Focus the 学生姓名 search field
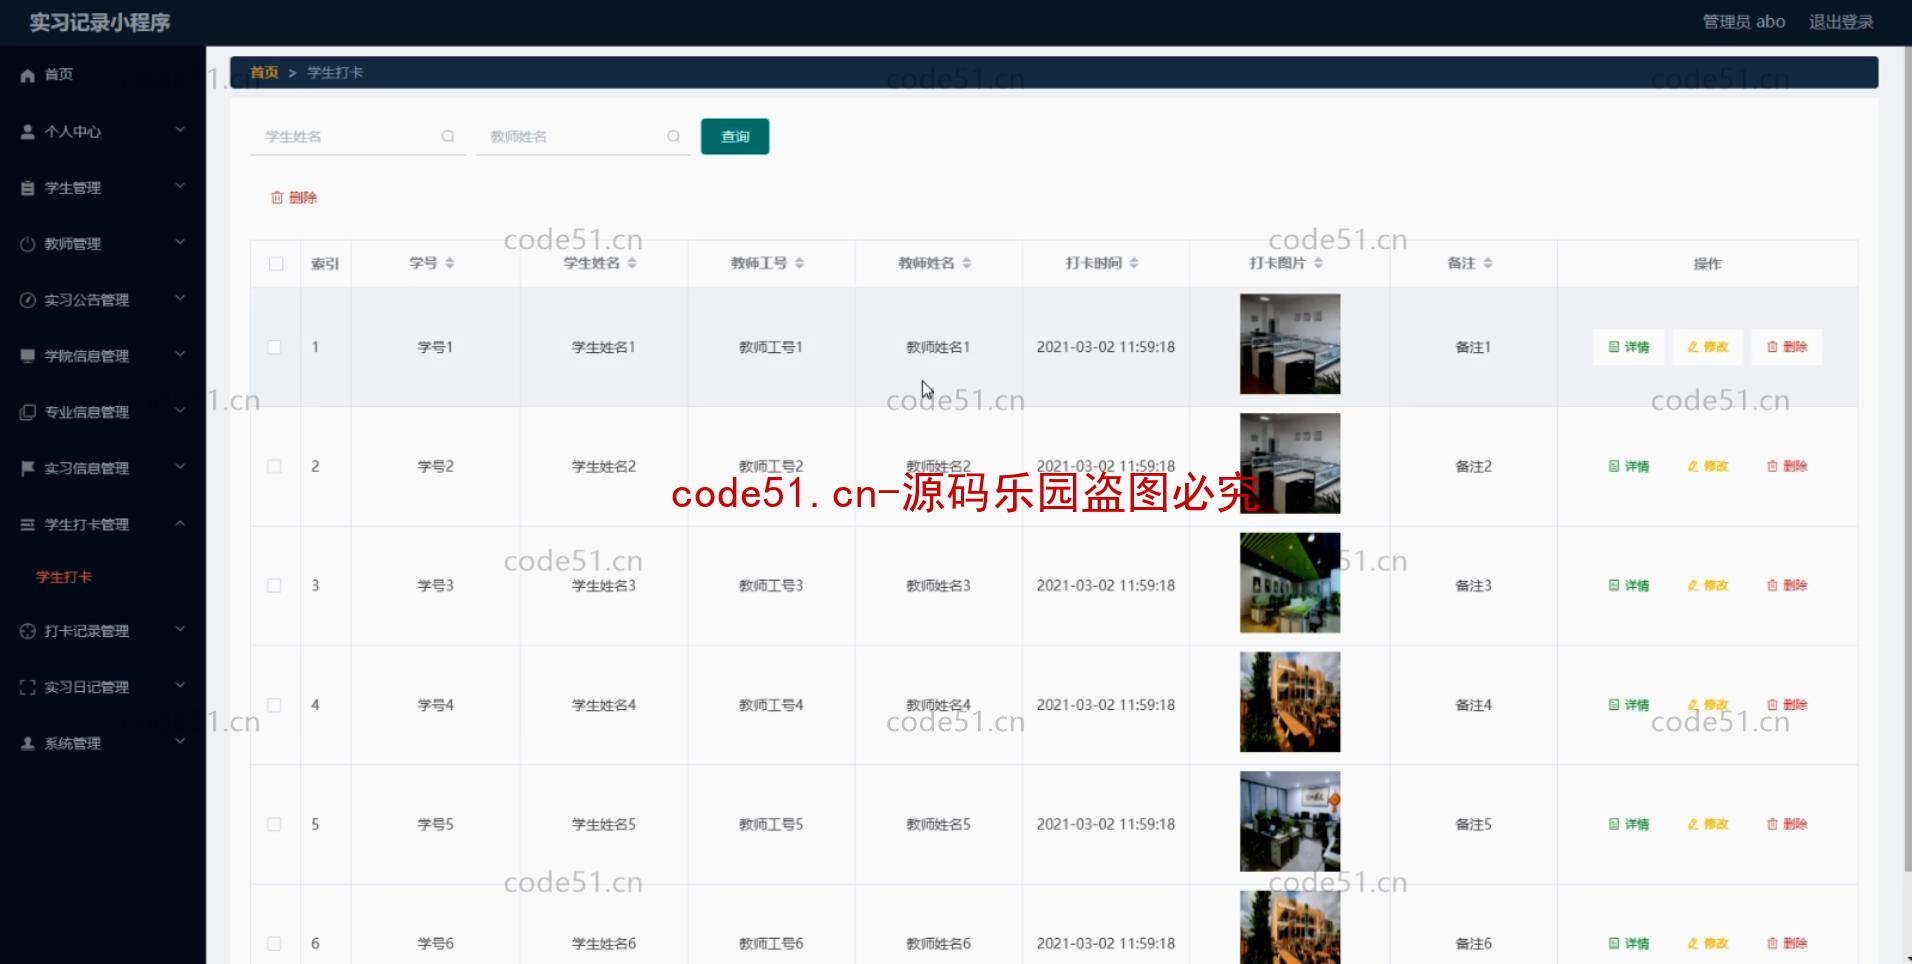 coord(357,136)
